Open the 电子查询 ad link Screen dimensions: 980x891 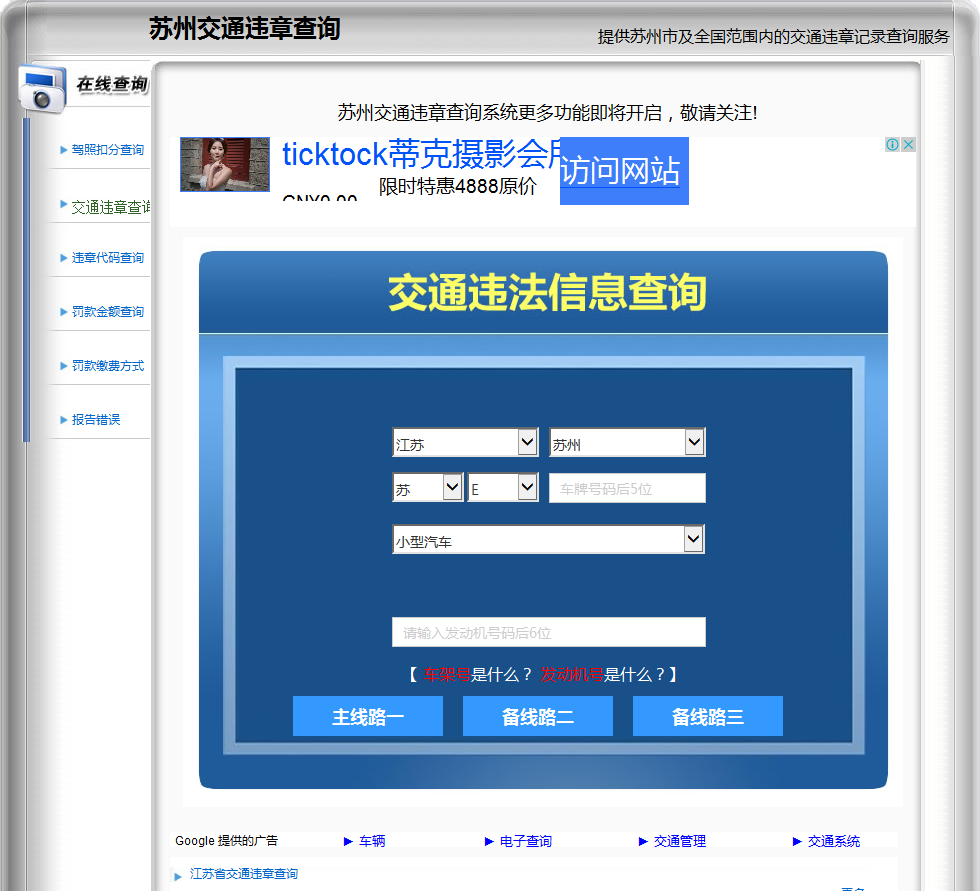pyautogui.click(x=526, y=841)
